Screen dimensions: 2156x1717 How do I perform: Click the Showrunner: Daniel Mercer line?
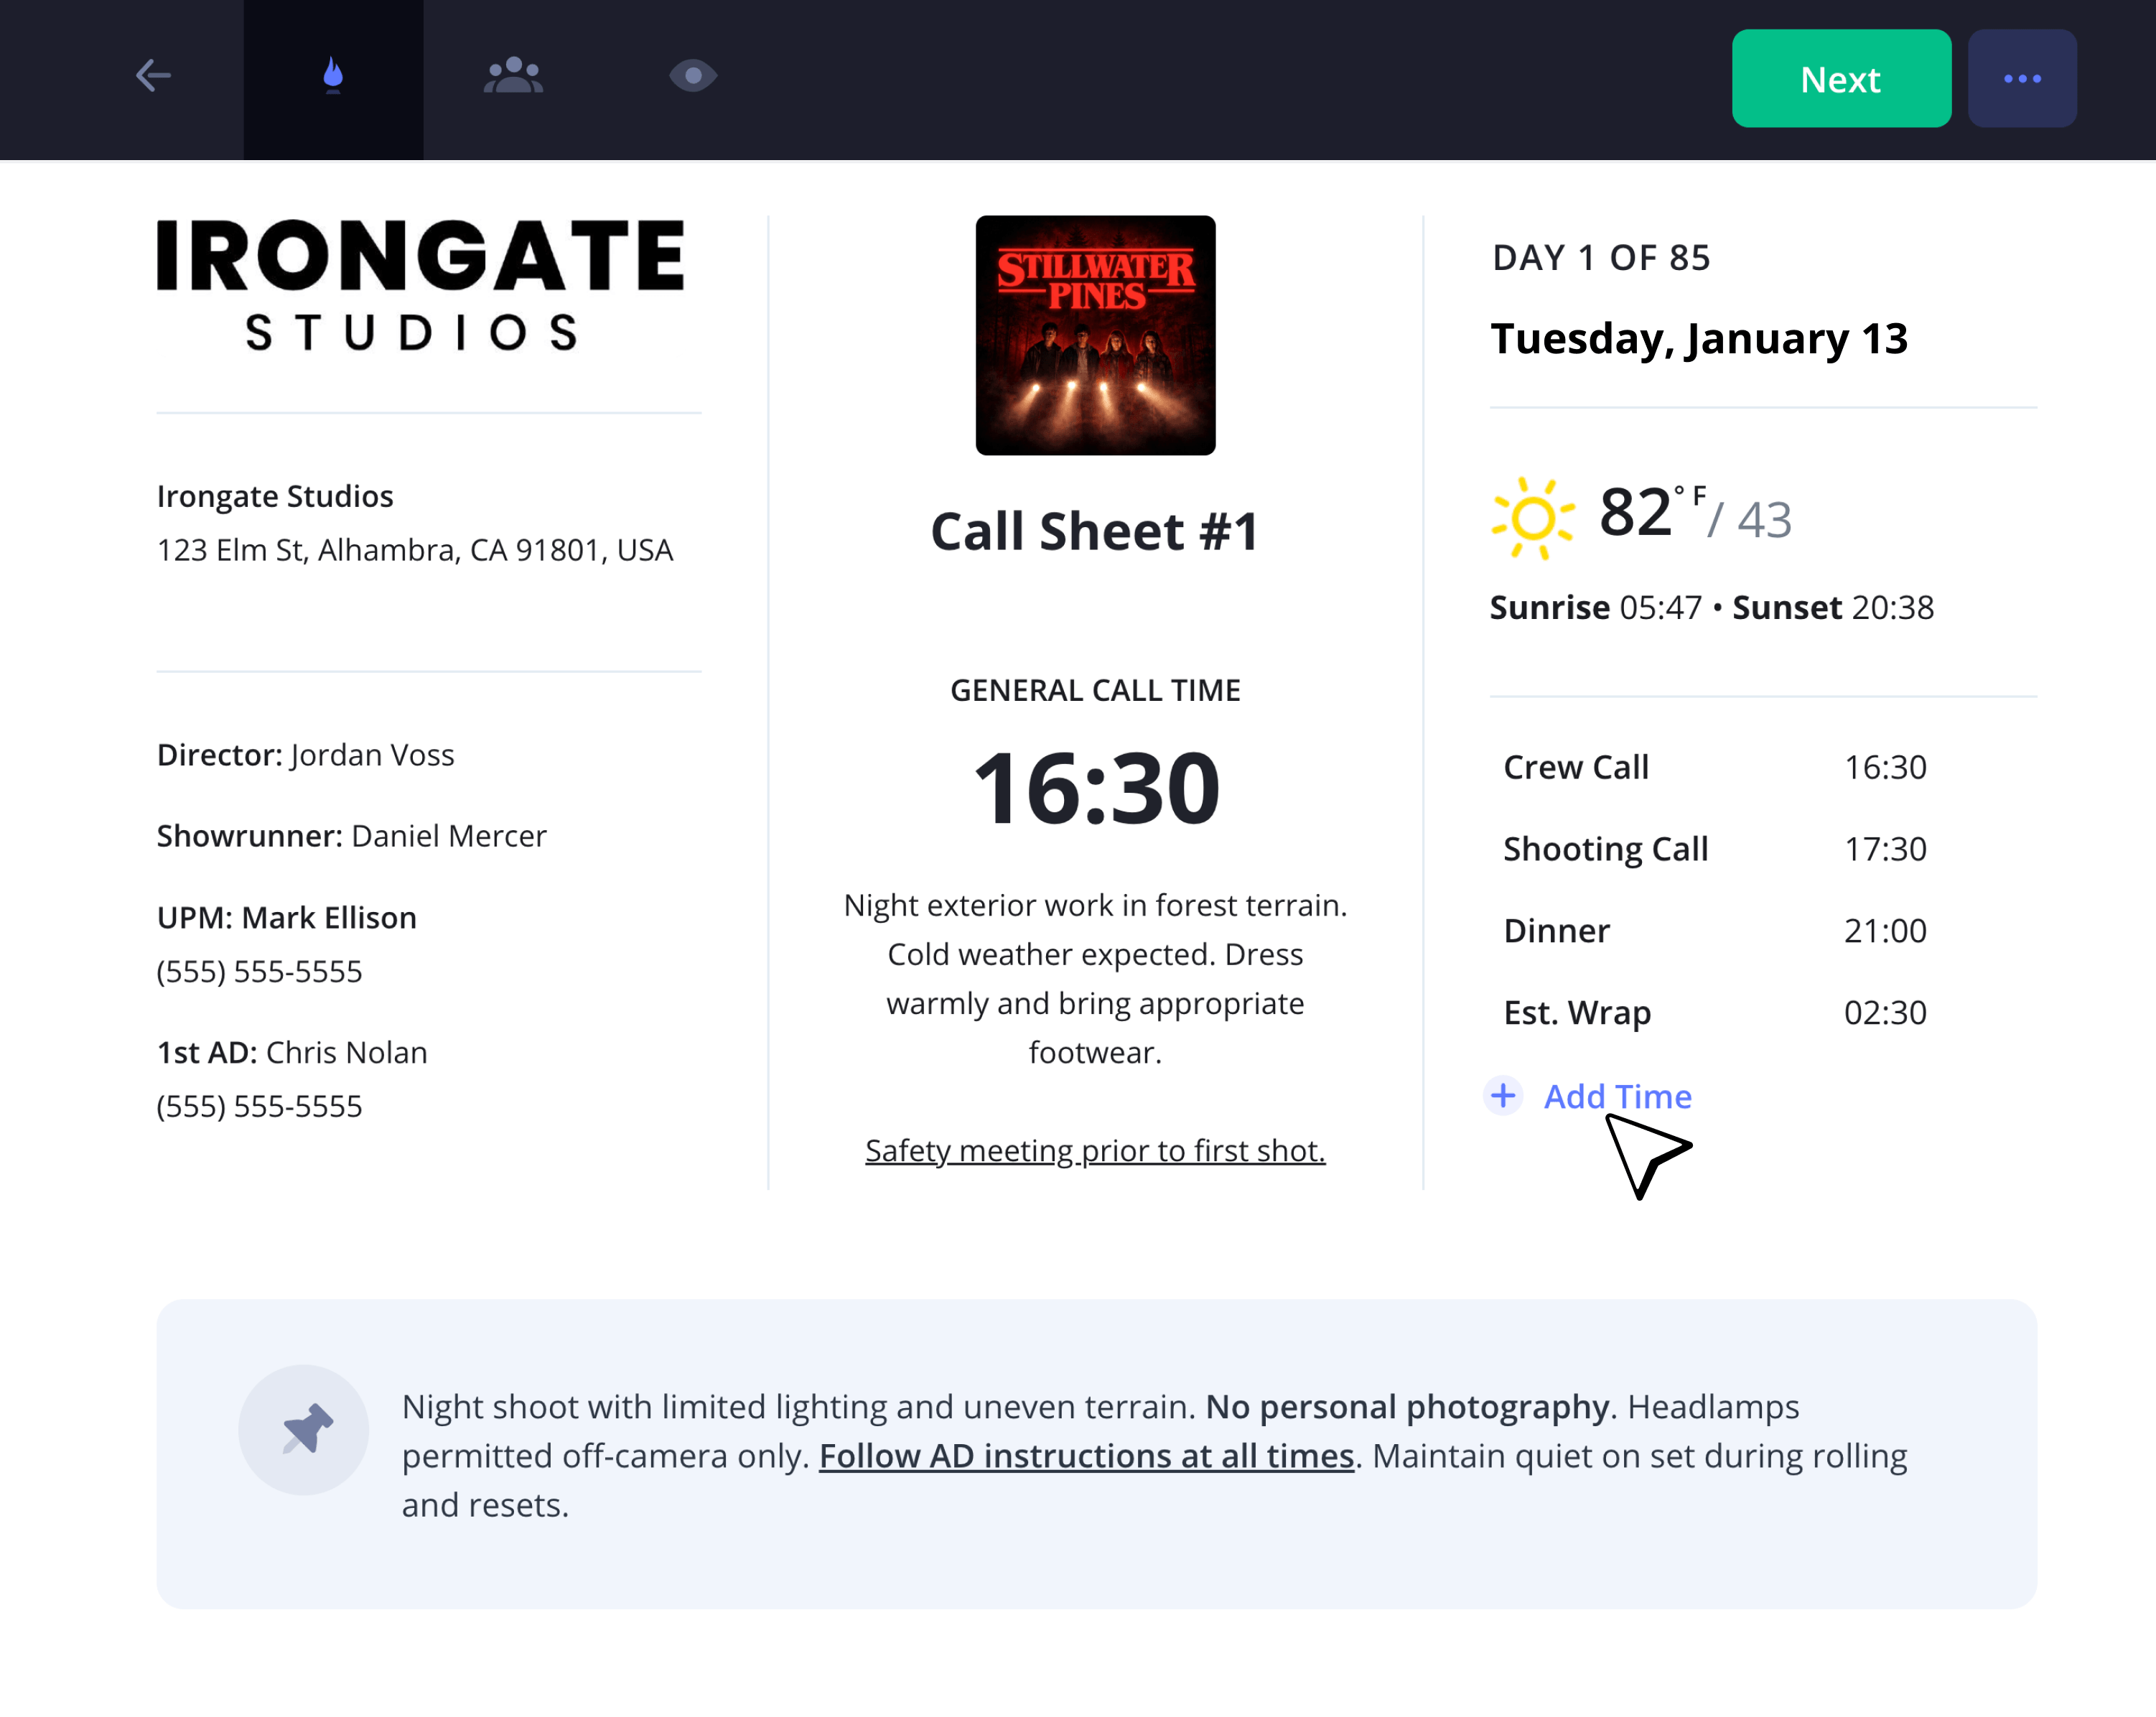(351, 836)
